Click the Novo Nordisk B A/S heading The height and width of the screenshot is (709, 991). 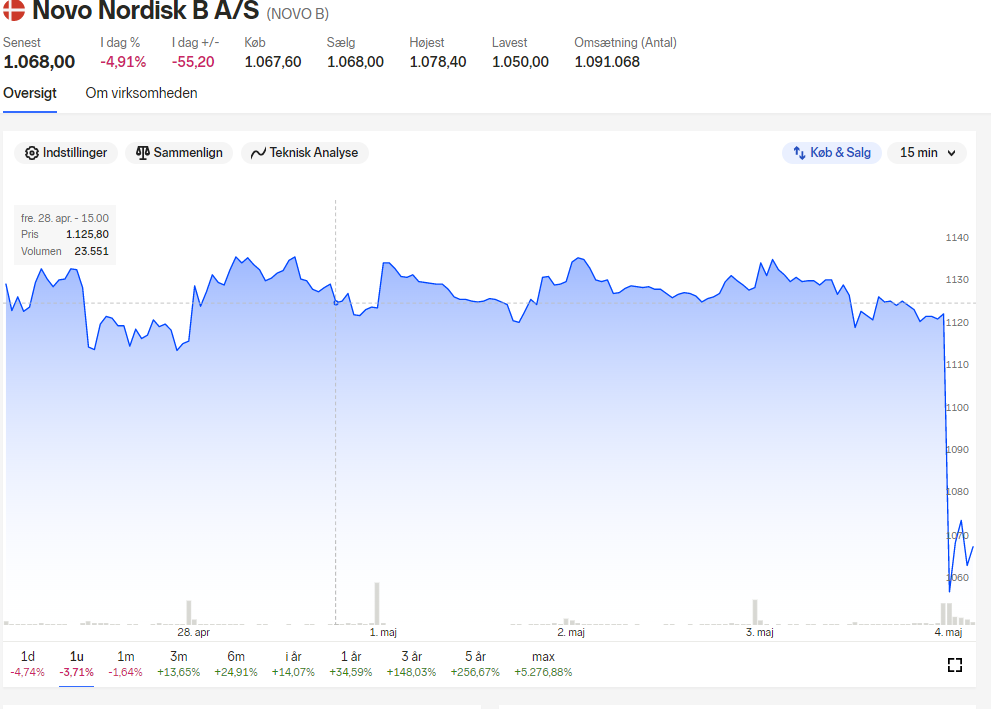[146, 10]
